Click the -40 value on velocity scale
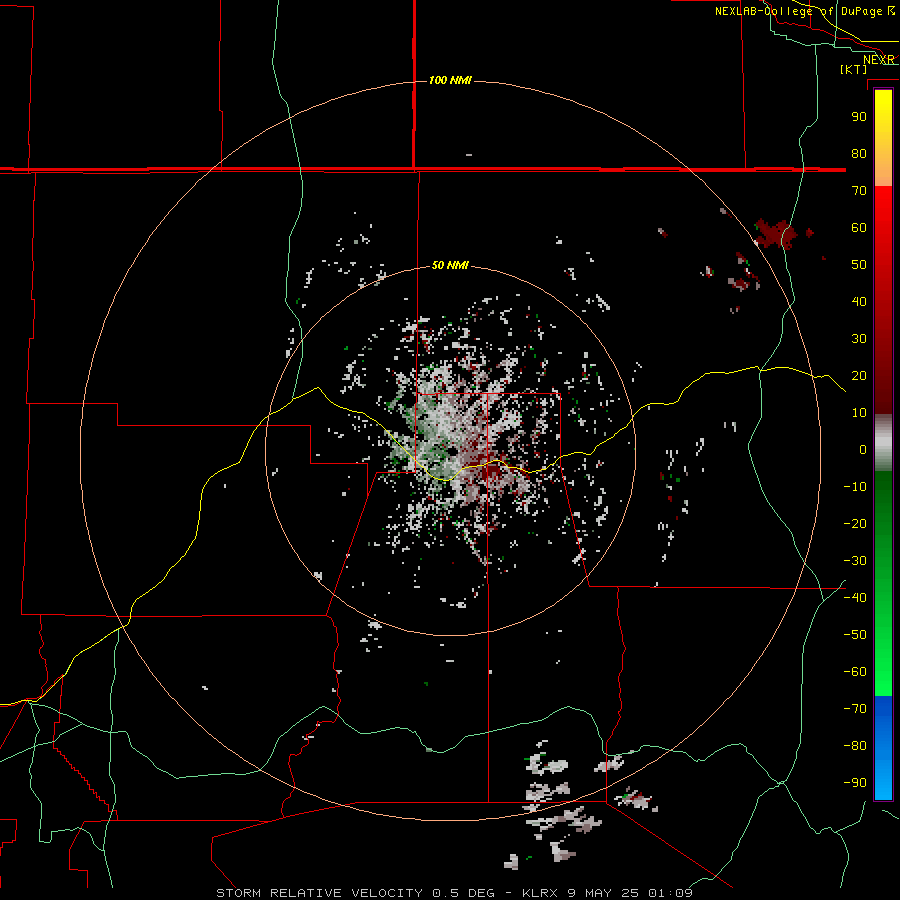Viewport: 900px width, 900px height. coord(855,598)
